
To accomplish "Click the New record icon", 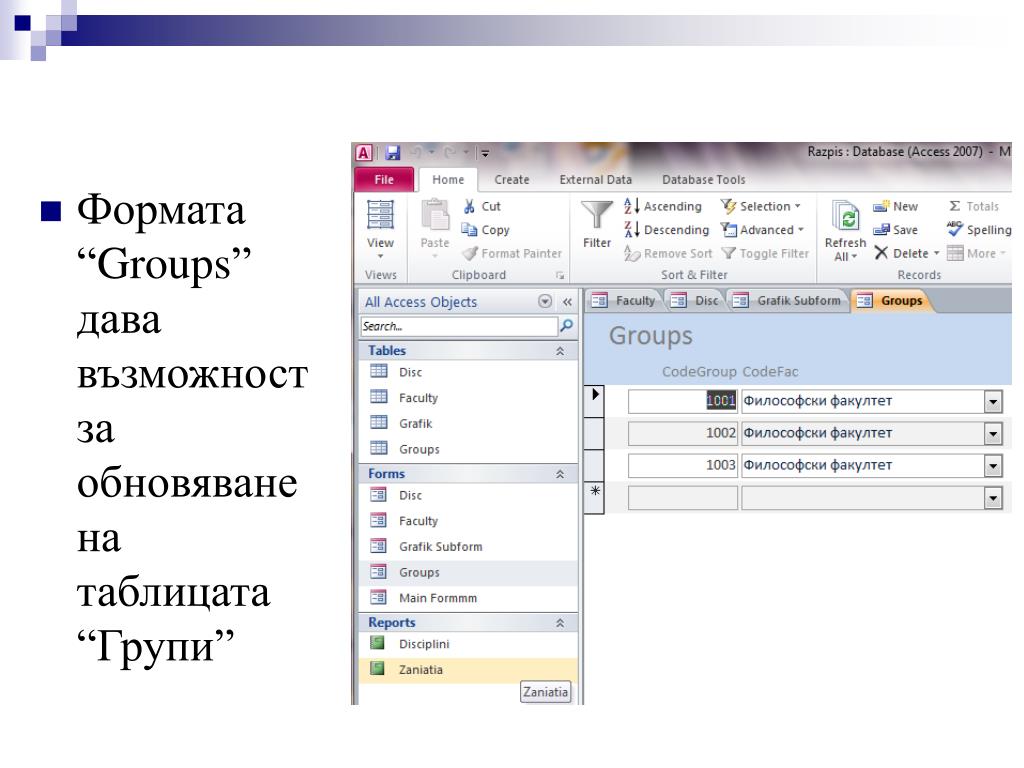I will pos(880,207).
